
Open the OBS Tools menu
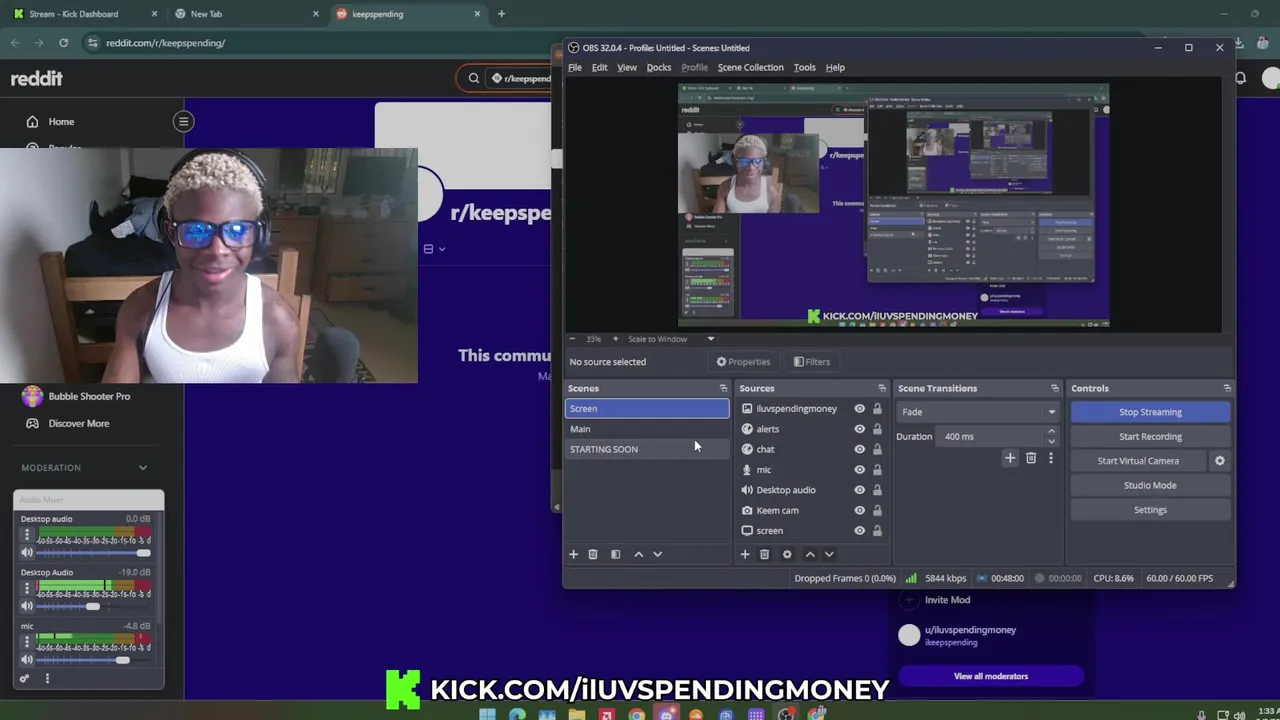click(x=804, y=67)
